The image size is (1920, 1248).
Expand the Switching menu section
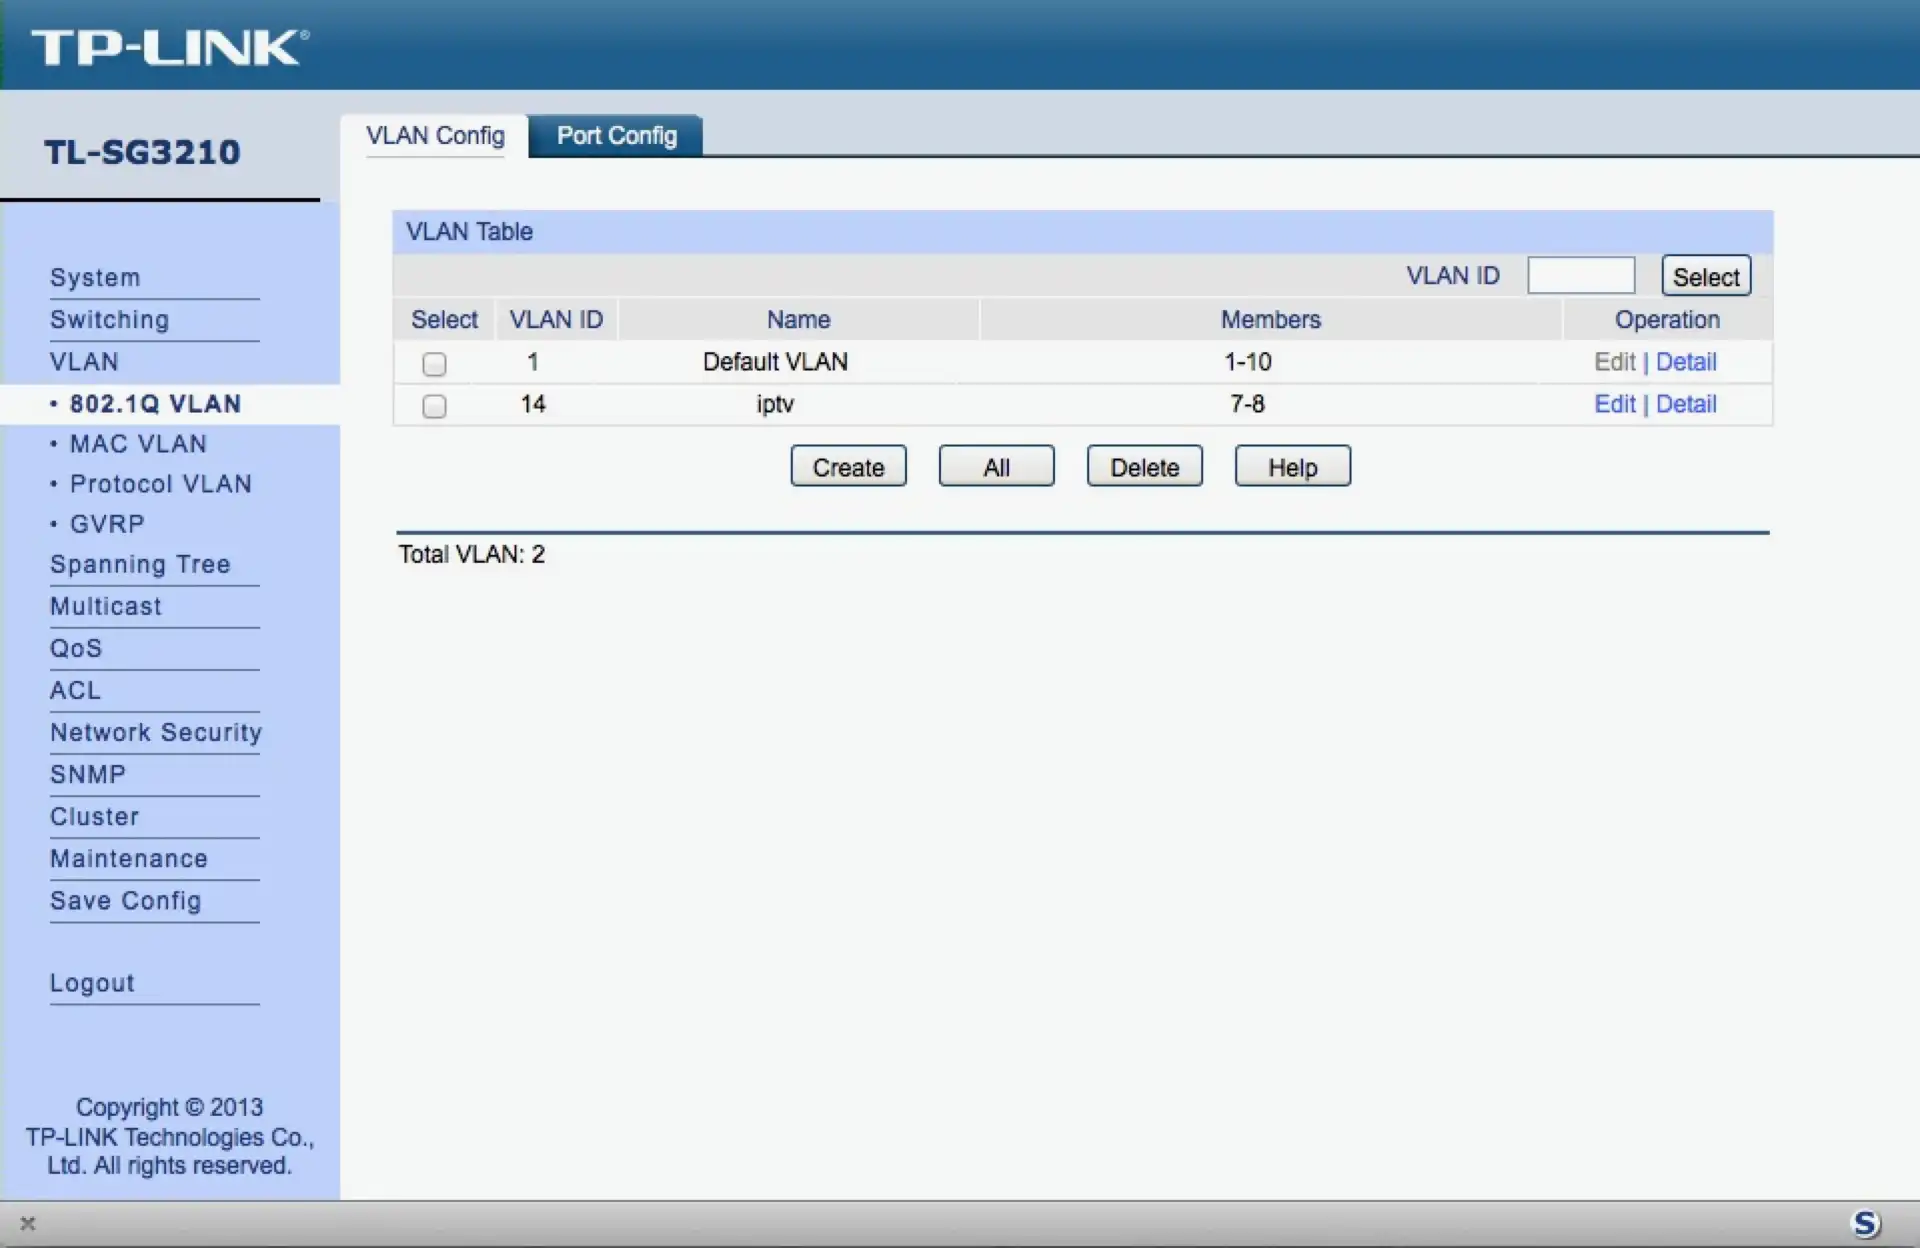click(109, 320)
